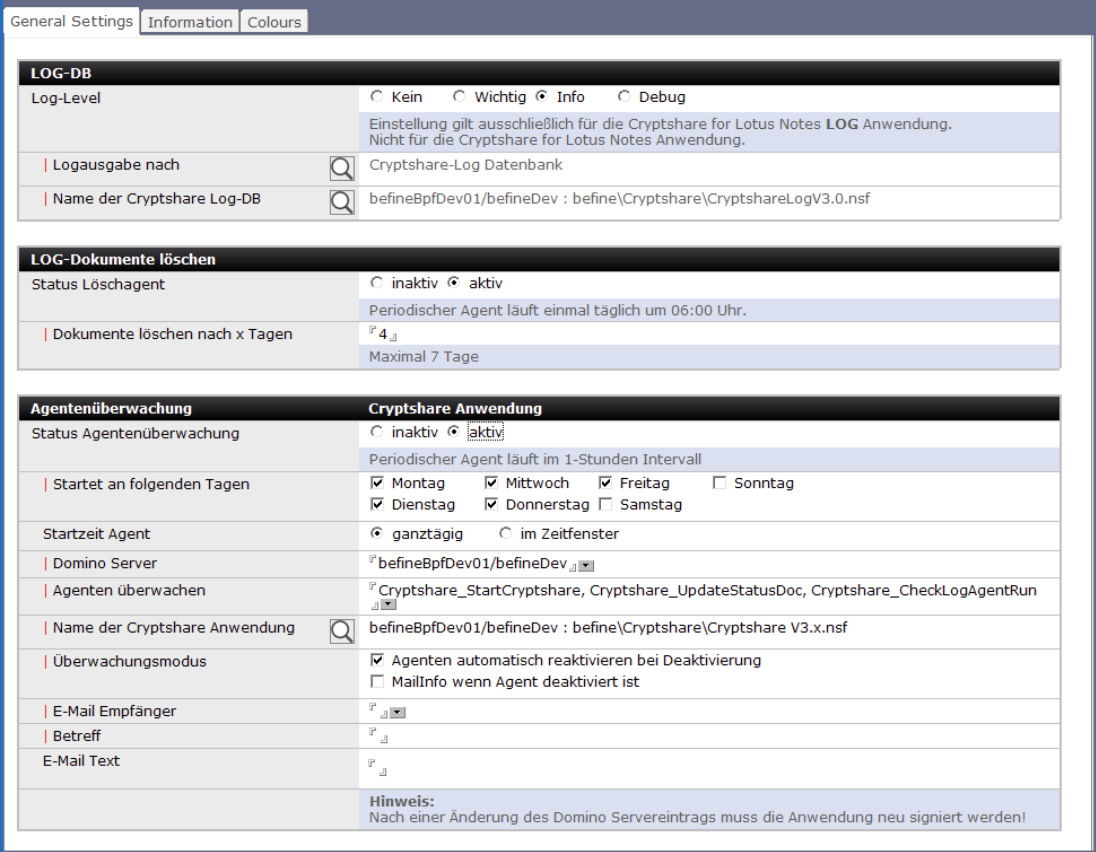Set Status Löschagent to aktiv
1096x852 pixels.
(454, 282)
